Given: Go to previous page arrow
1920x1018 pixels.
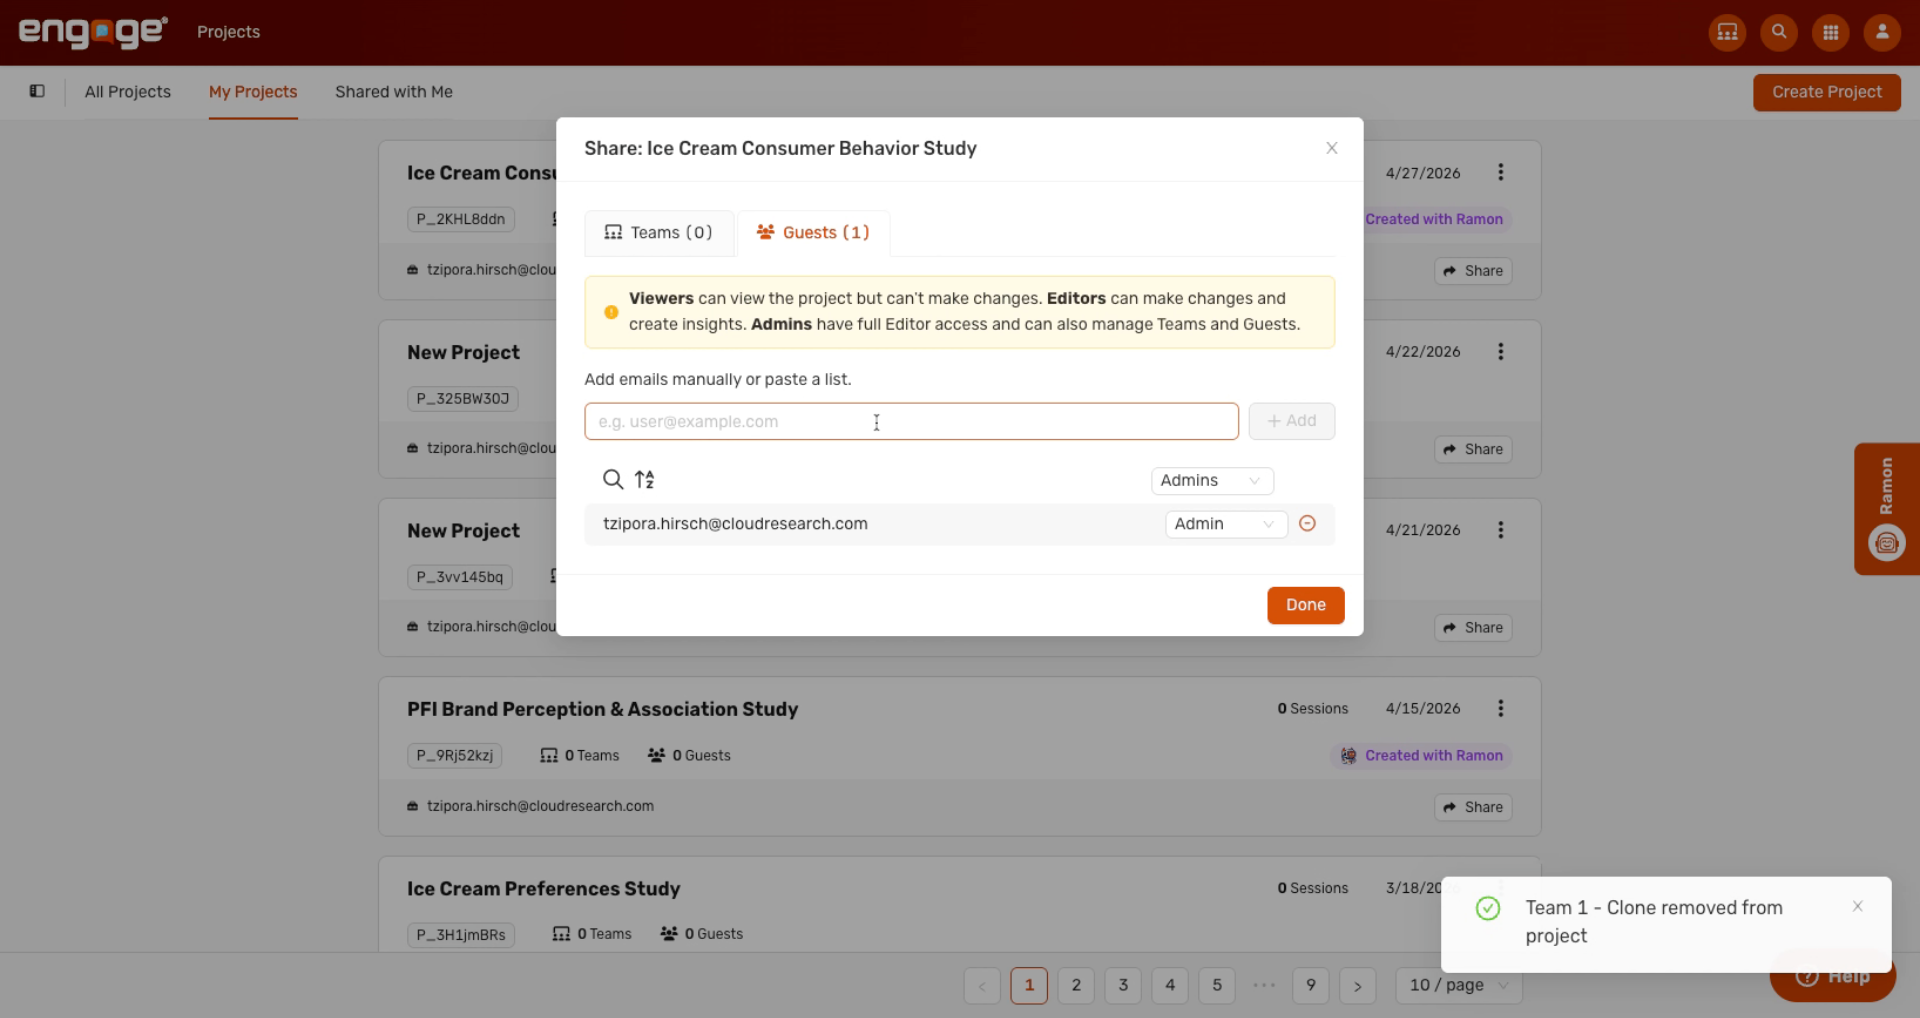Looking at the screenshot, I should pyautogui.click(x=982, y=985).
